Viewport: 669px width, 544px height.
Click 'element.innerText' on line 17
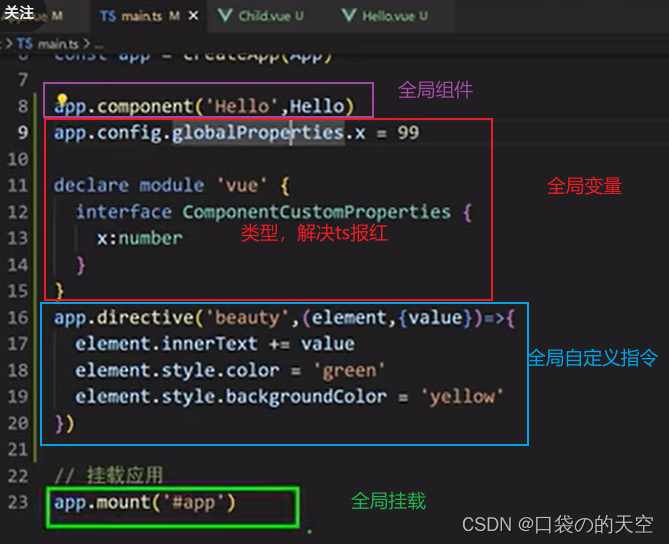click(166, 344)
